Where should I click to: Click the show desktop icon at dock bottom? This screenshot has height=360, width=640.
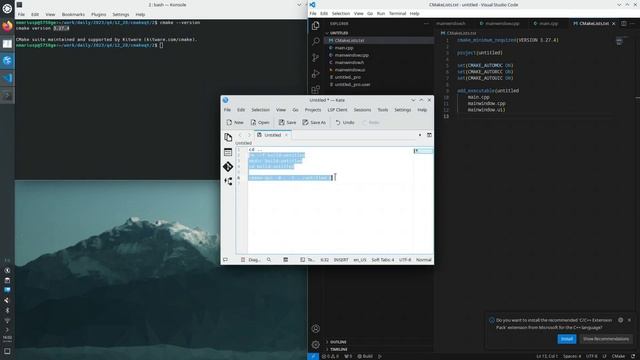point(7,351)
